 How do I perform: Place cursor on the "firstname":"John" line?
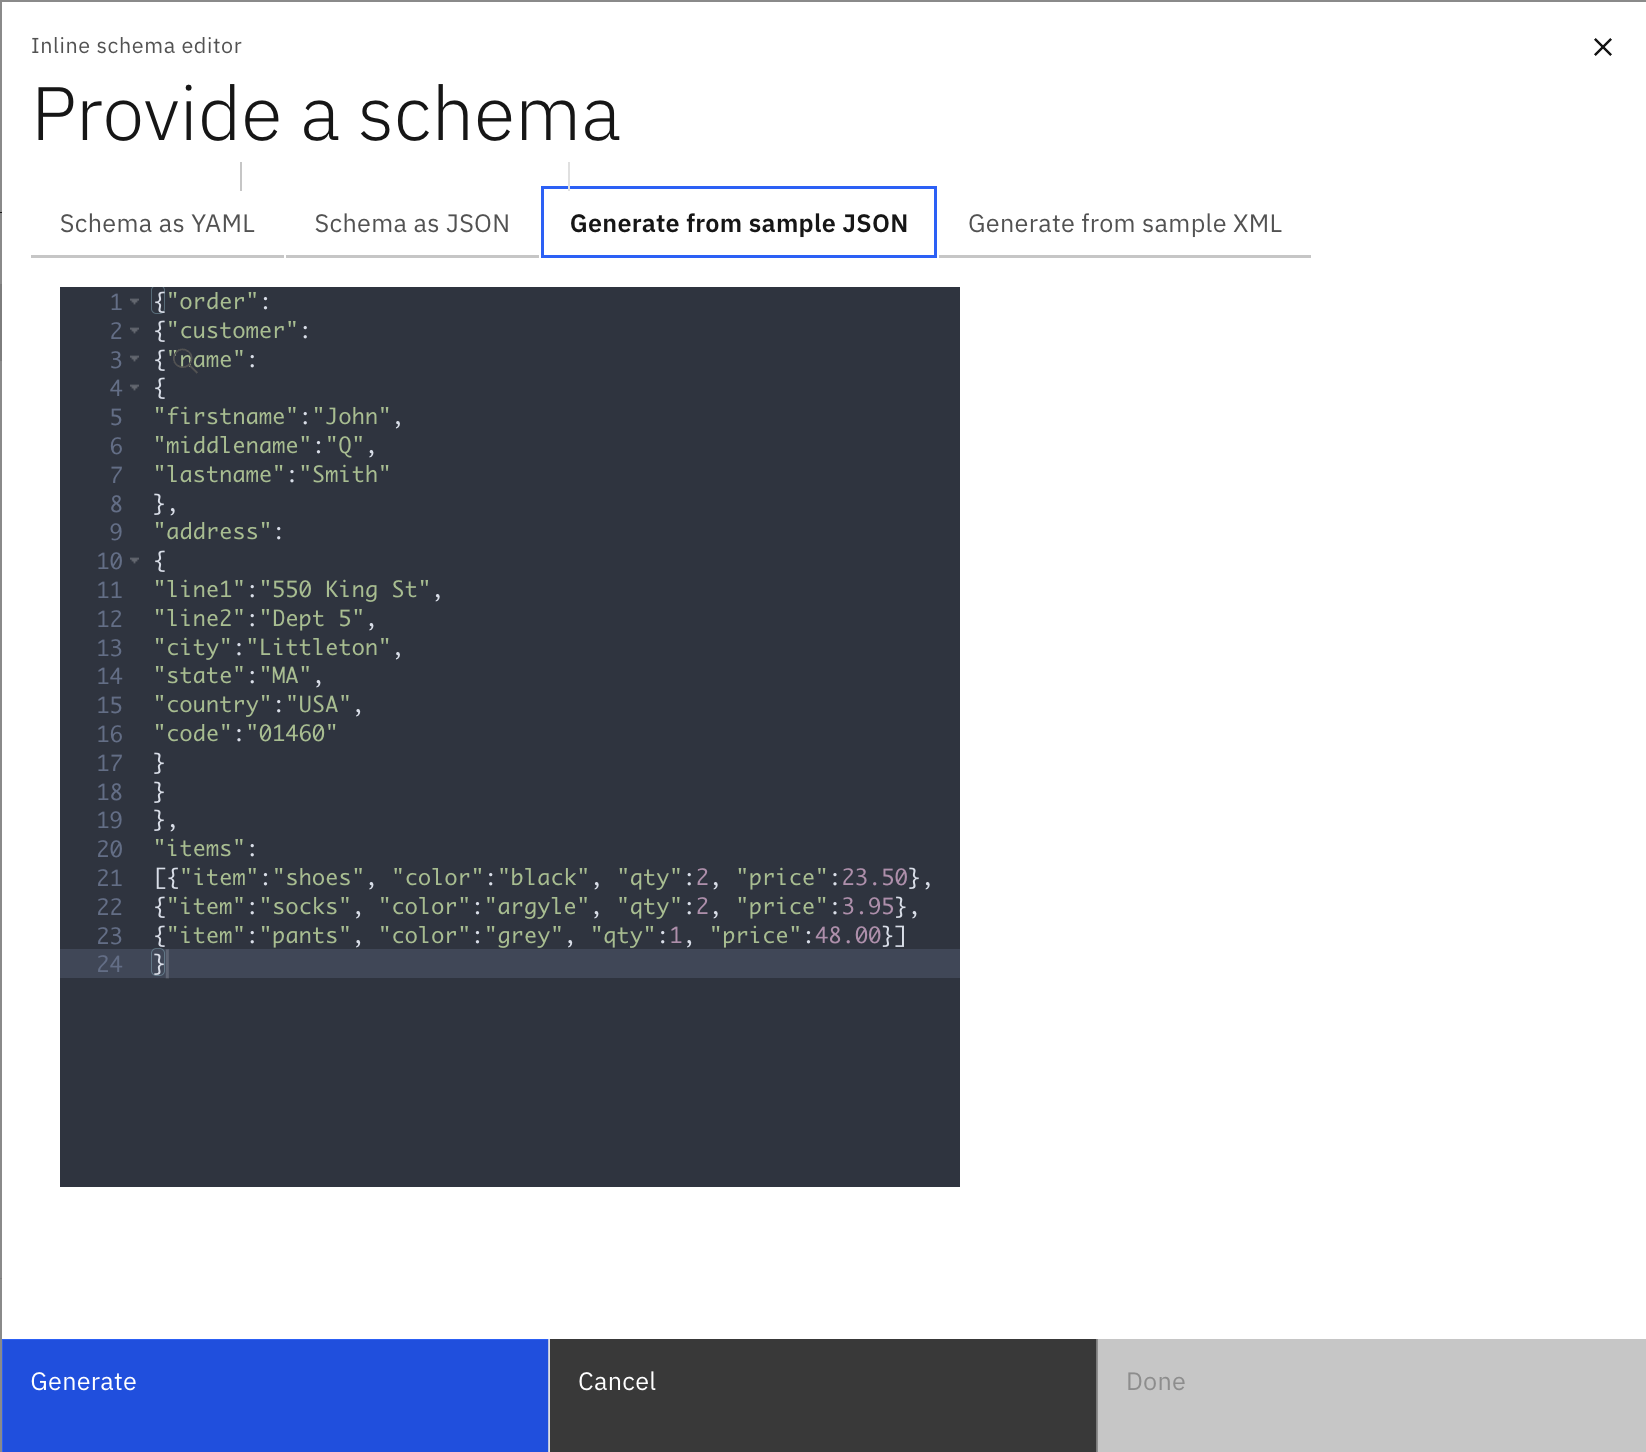[x=277, y=417]
